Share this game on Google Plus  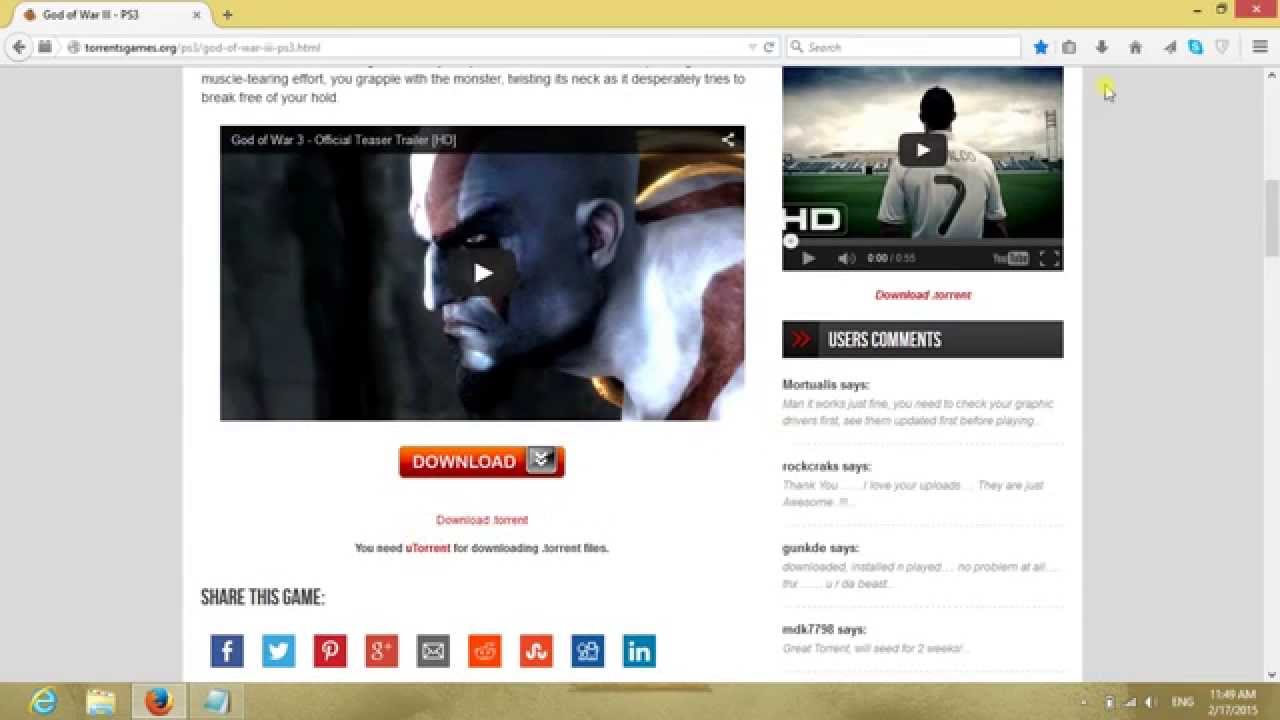coord(381,651)
